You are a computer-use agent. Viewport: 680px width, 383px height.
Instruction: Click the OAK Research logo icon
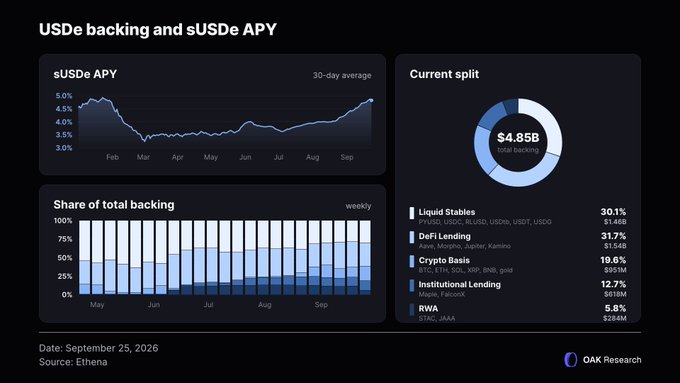click(571, 360)
